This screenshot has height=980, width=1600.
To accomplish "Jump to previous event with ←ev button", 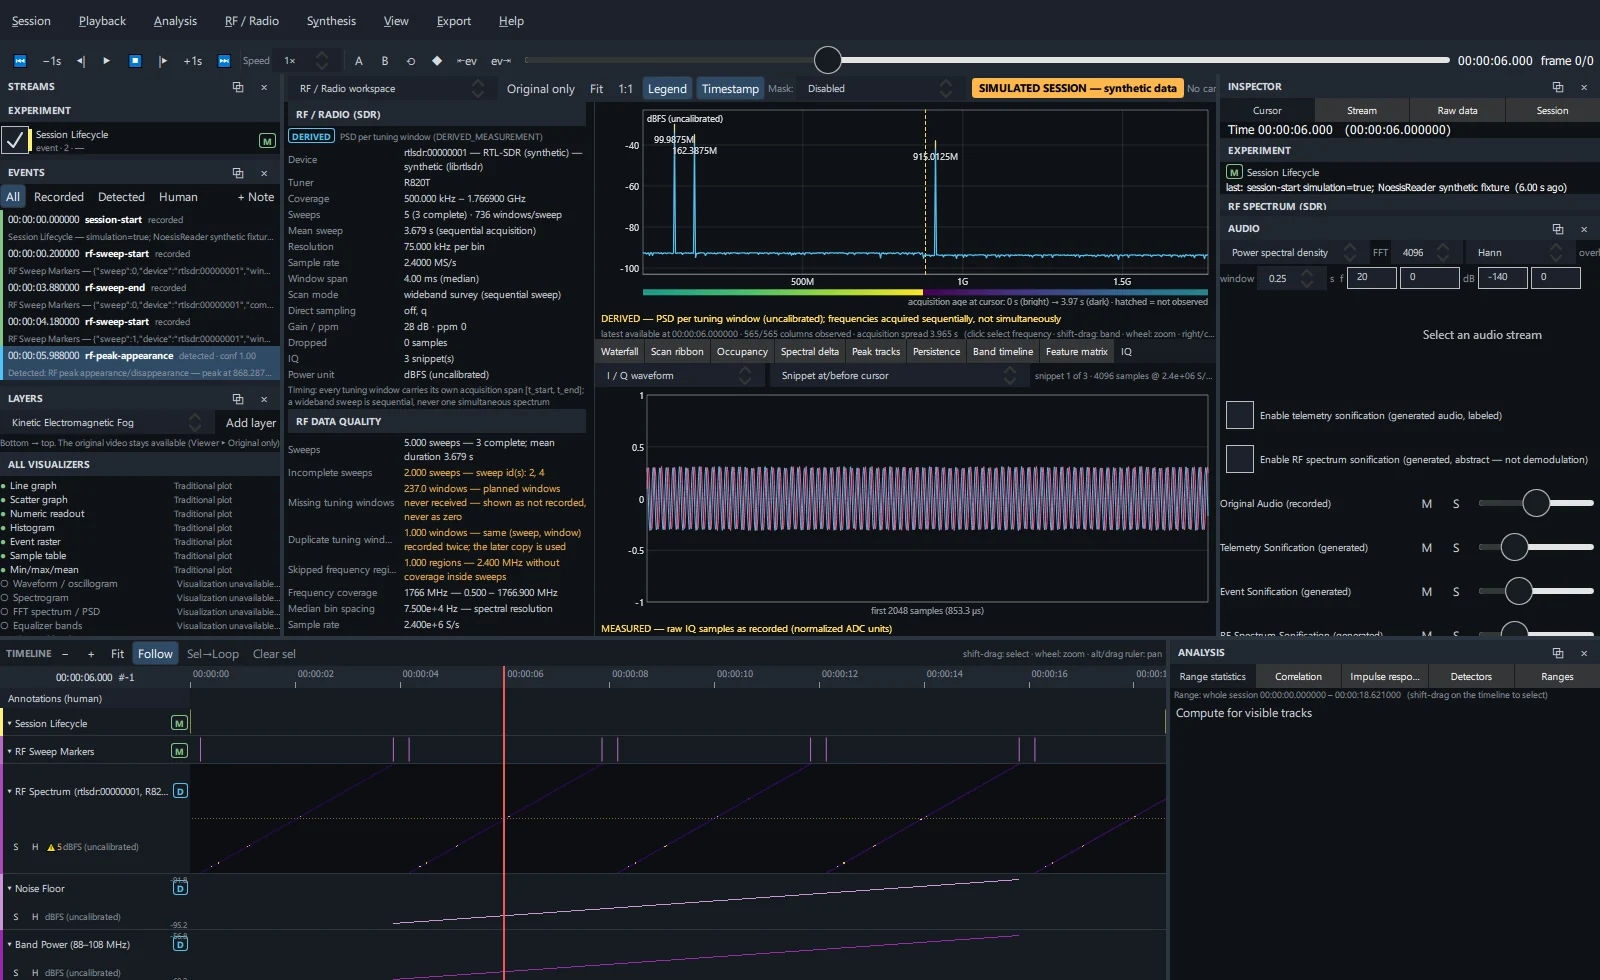I will [x=467, y=61].
